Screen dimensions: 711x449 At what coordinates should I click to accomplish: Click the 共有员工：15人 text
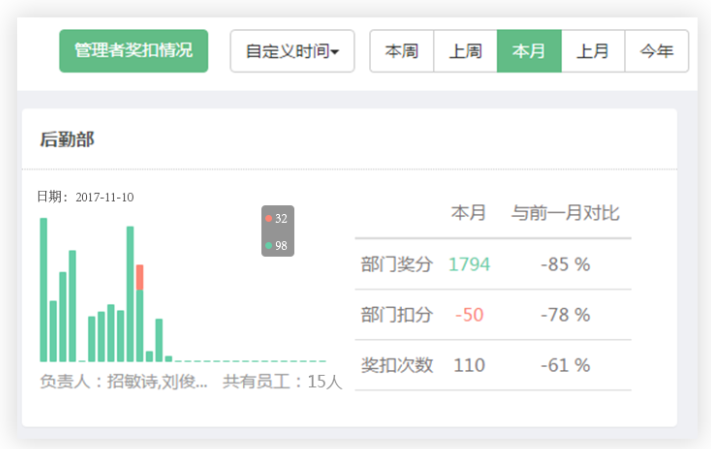(282, 381)
